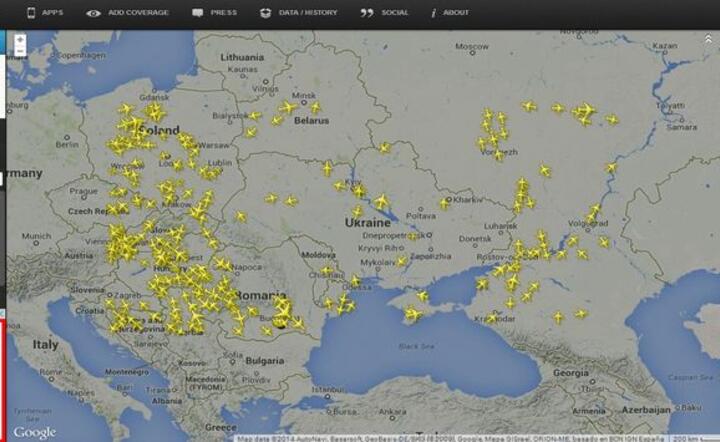Click the Map data attribution text

pos(450,438)
